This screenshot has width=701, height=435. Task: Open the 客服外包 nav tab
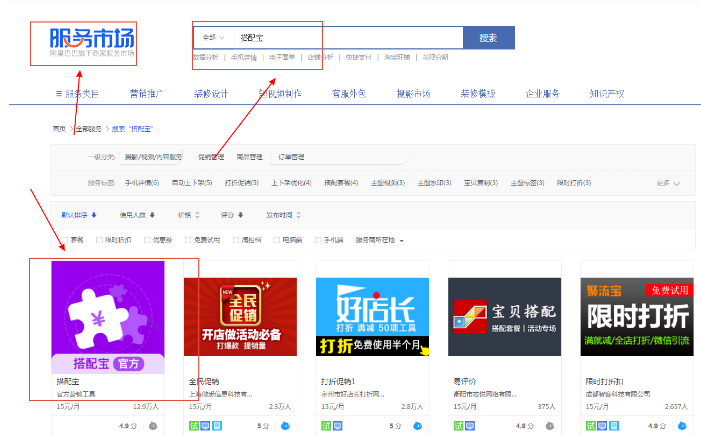click(x=349, y=94)
